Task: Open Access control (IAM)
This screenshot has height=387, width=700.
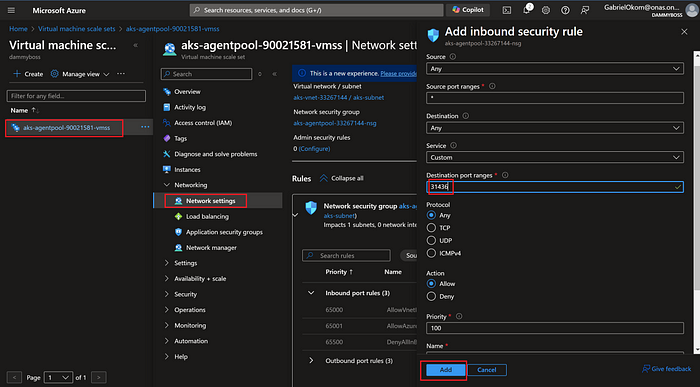Action: tap(203, 123)
